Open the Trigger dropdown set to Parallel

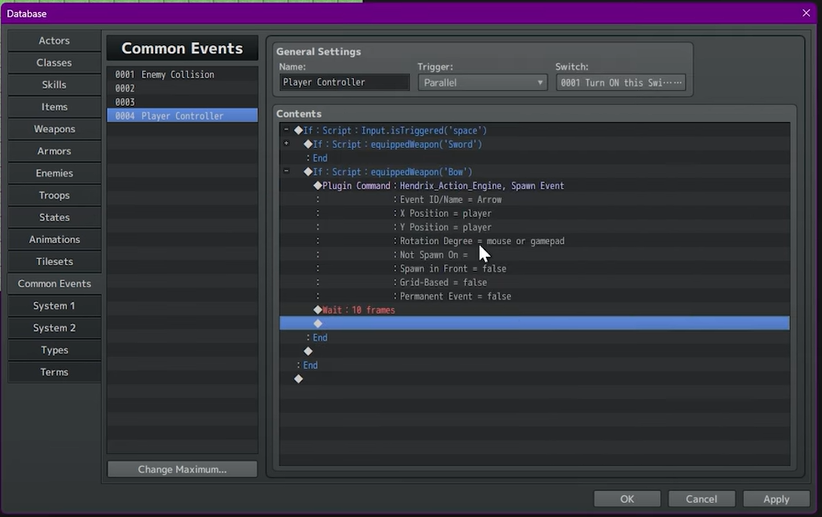(482, 83)
